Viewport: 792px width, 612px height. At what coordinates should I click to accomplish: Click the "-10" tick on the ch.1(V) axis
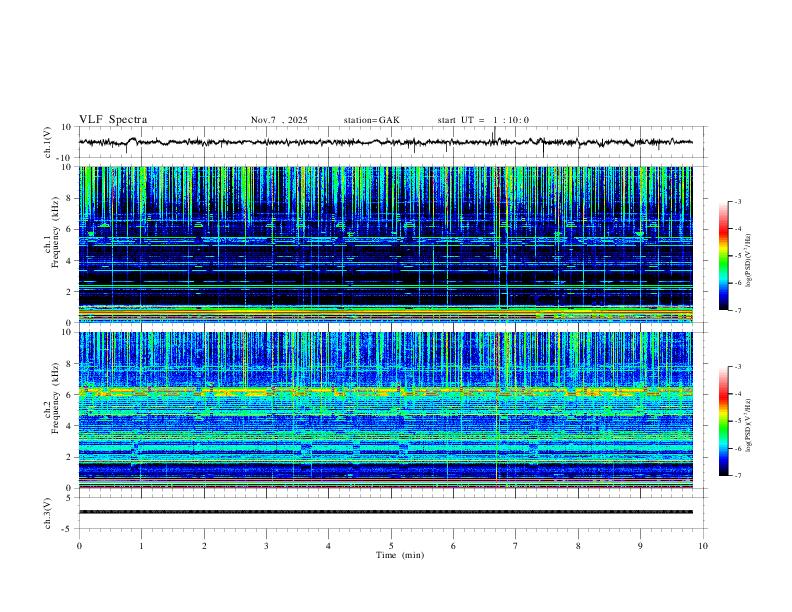point(65,158)
